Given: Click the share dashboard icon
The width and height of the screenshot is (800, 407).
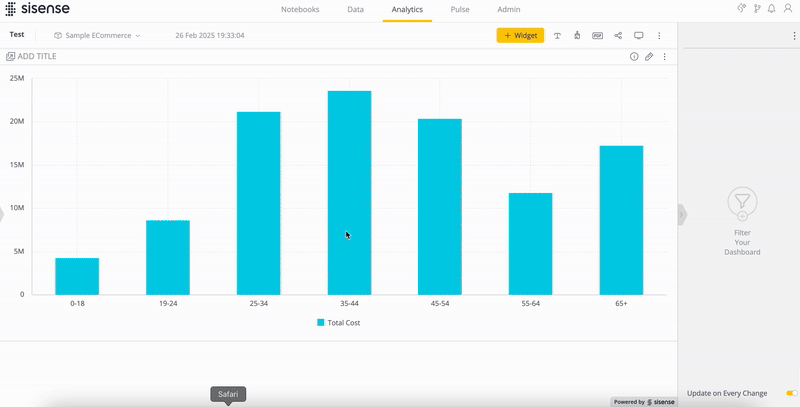Looking at the screenshot, I should (x=618, y=35).
